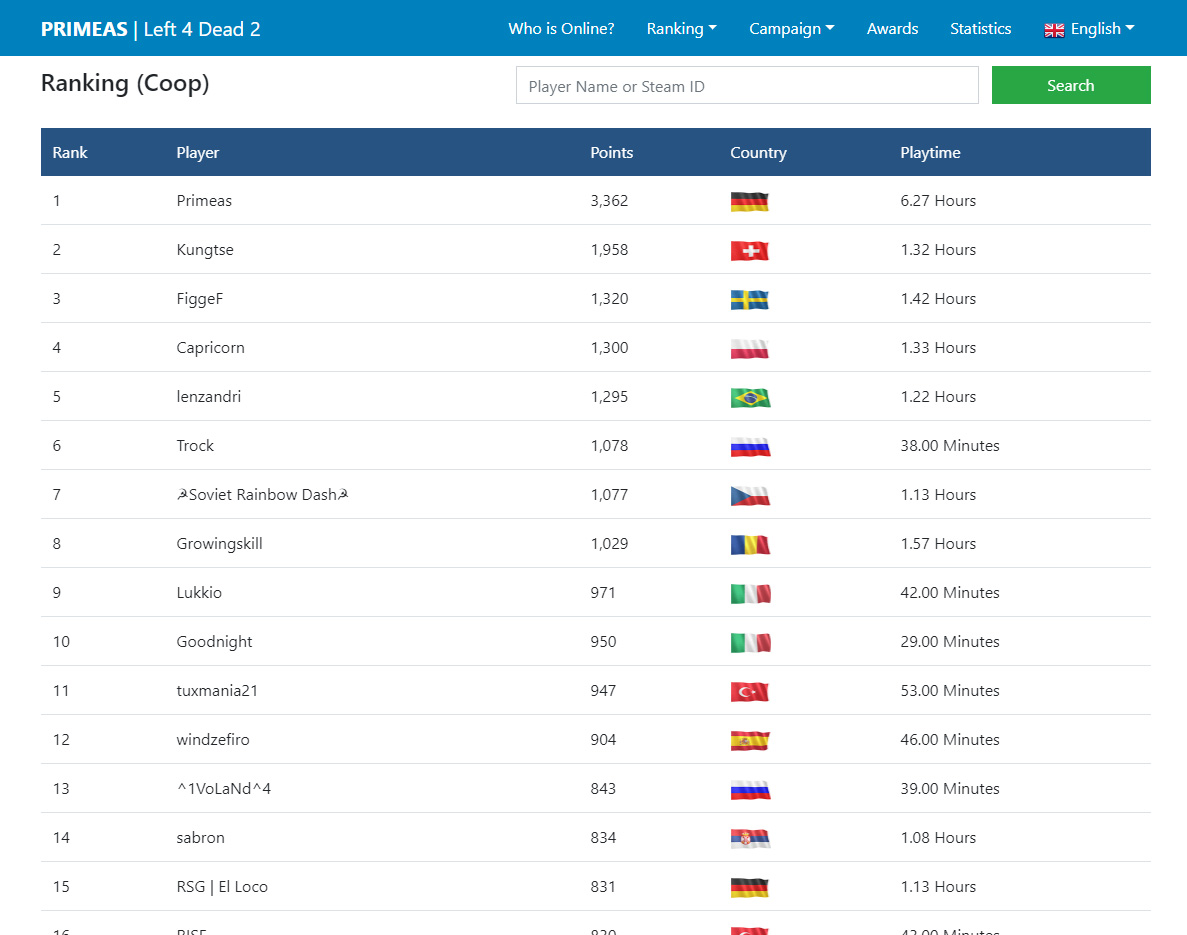
Task: Click the Rank column header
Action: coord(70,153)
